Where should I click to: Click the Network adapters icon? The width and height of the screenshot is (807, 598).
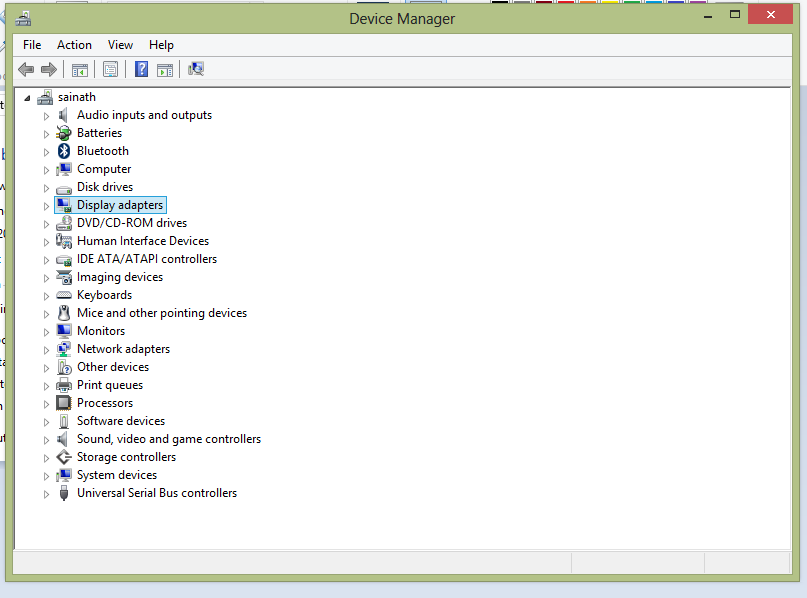(x=64, y=349)
